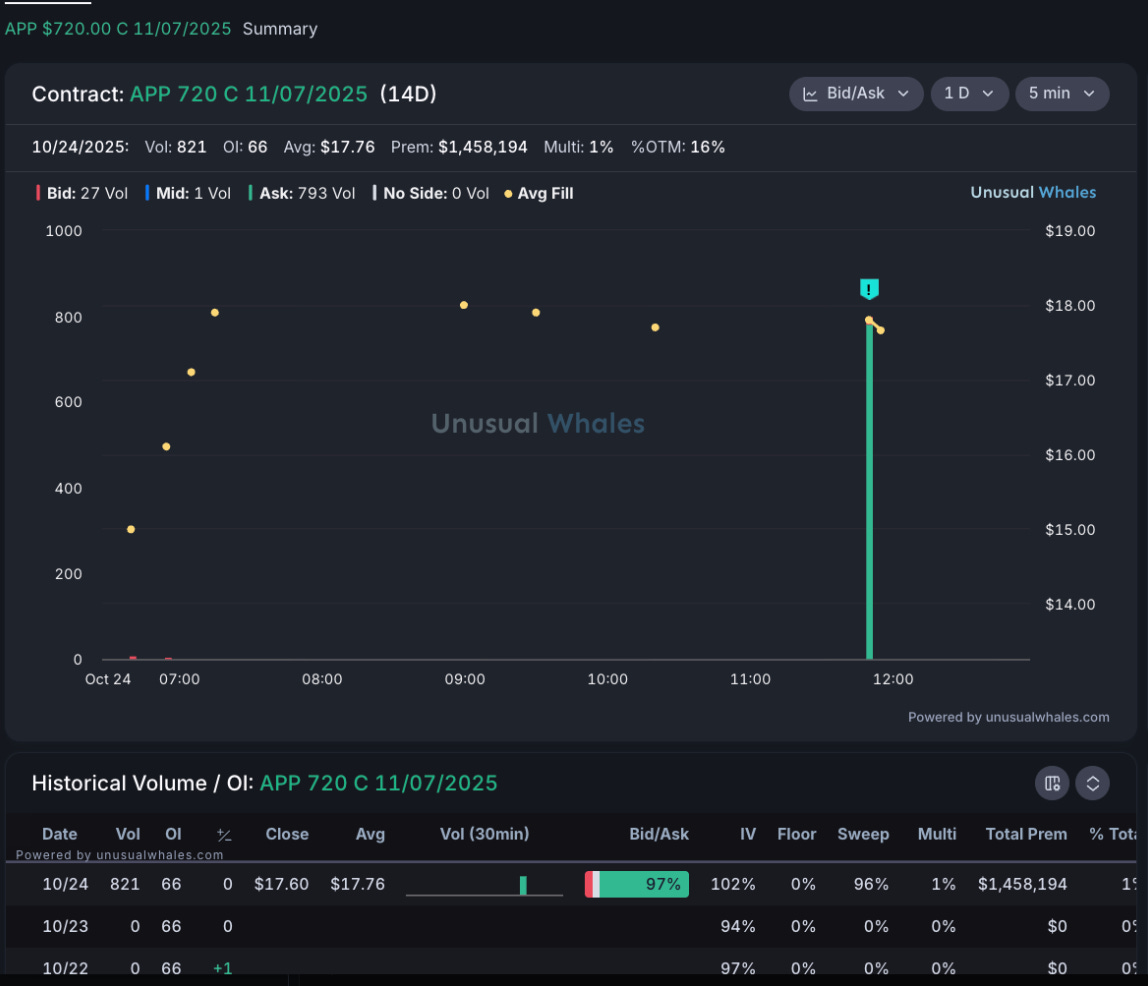
Task: Toggle the Bid series in chart legend
Action: (82, 193)
